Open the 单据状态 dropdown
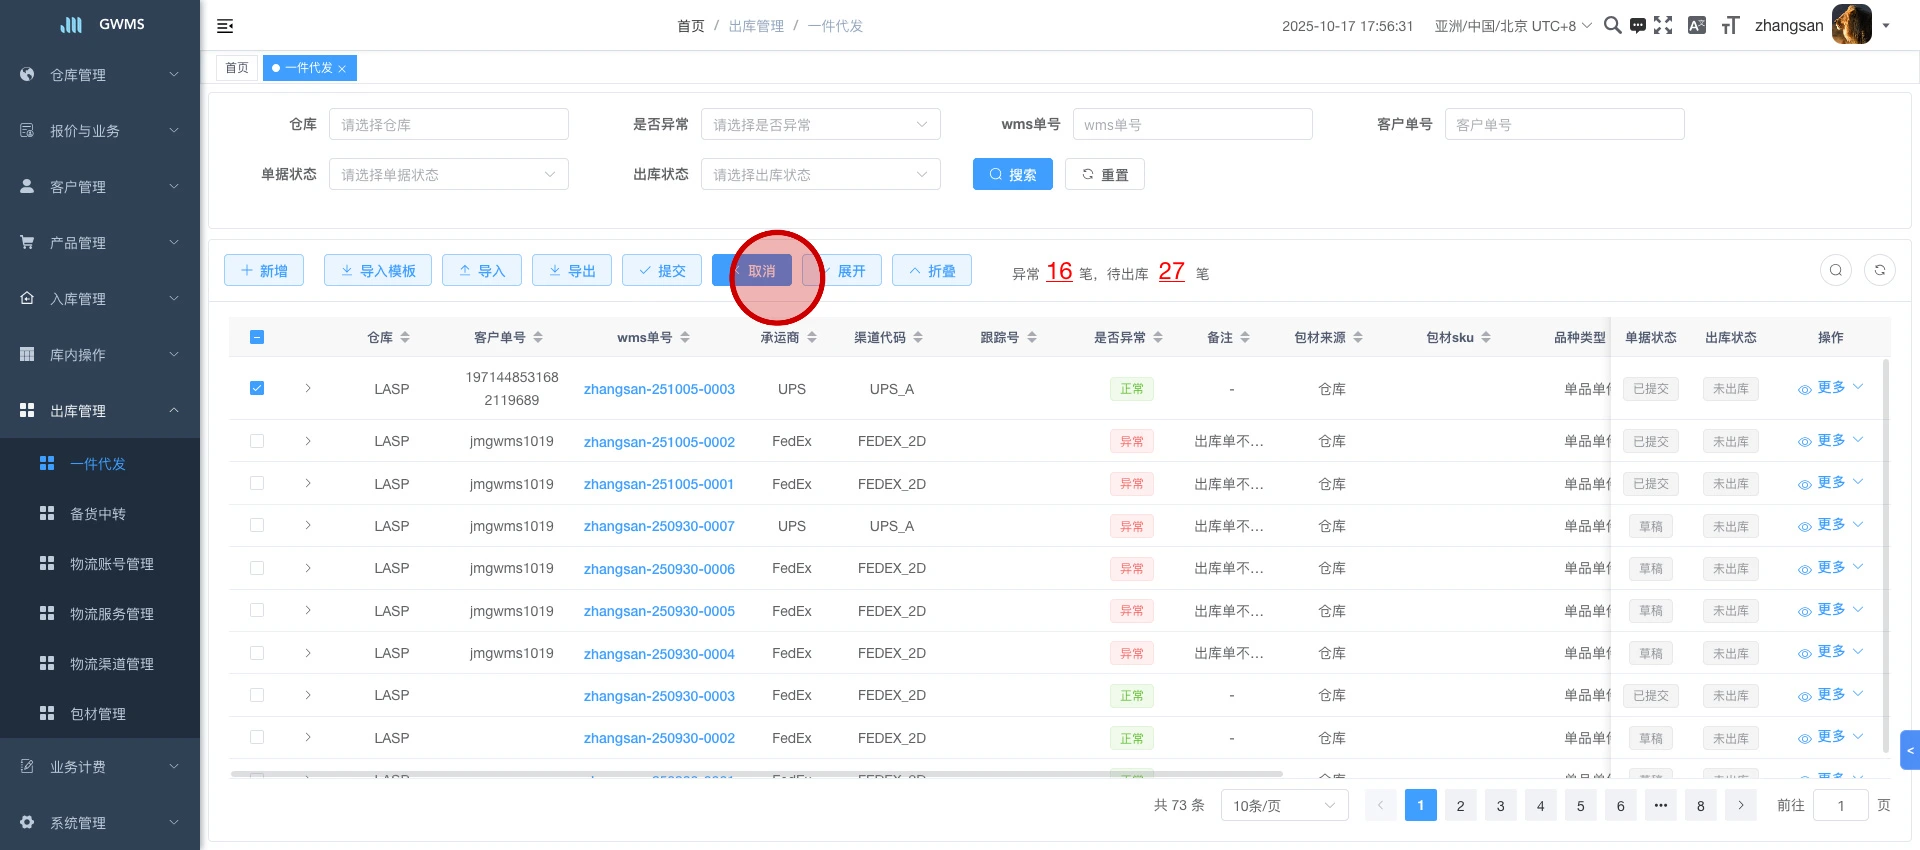This screenshot has width=1920, height=850. click(x=448, y=174)
